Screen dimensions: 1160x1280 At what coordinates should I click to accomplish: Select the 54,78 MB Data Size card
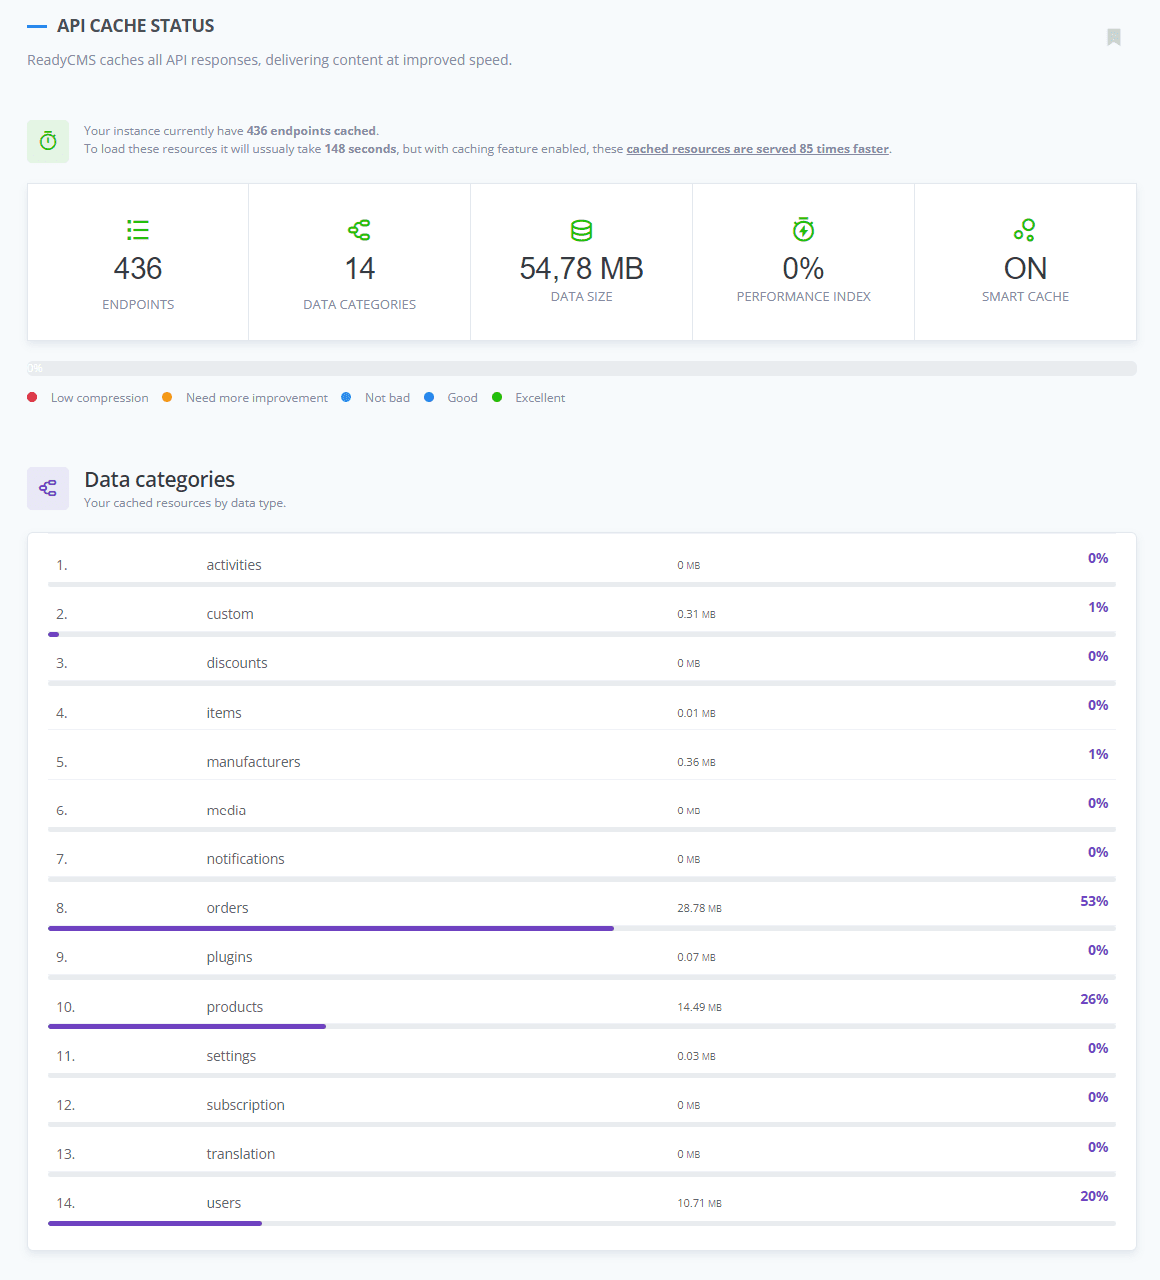[x=582, y=262]
